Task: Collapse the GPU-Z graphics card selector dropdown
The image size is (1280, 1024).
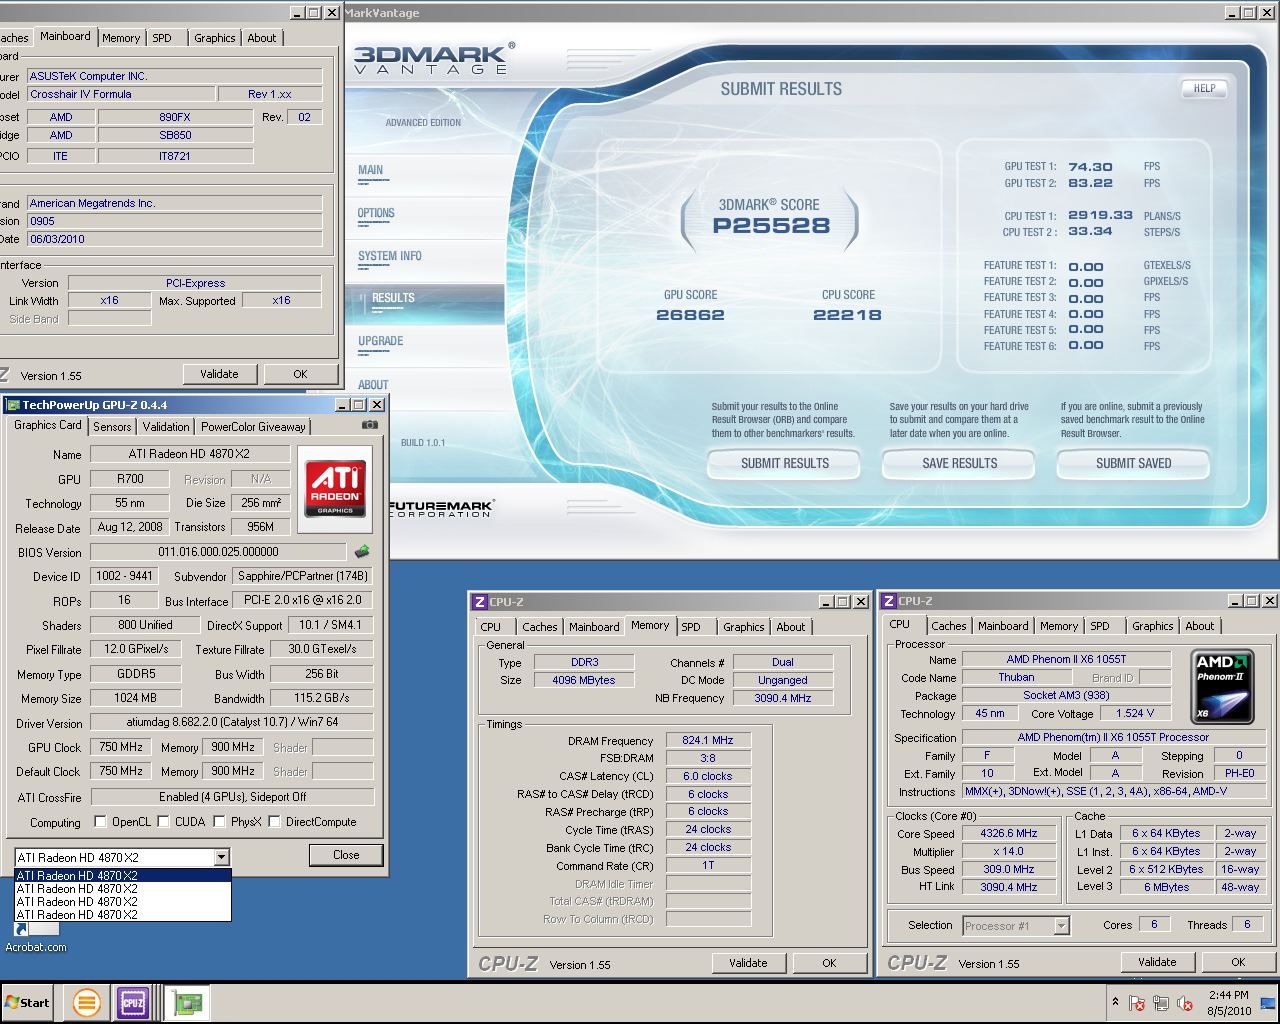Action: [222, 857]
